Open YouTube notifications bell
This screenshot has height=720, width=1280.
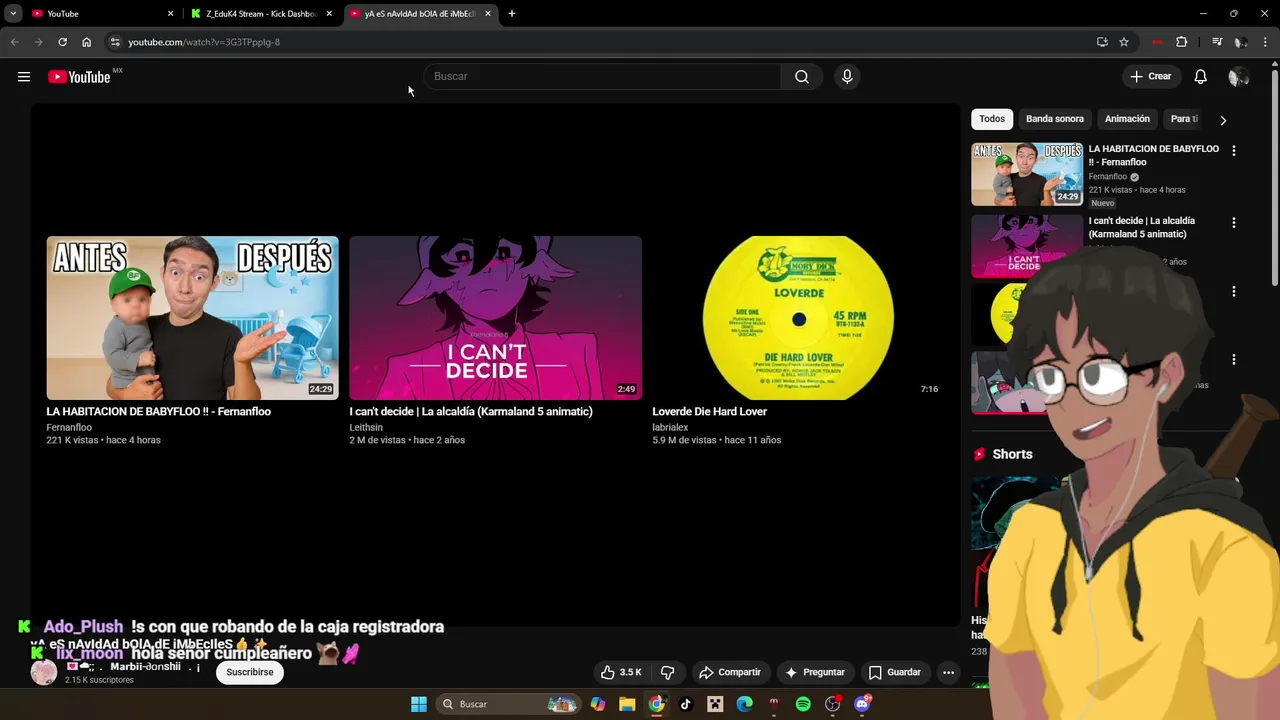pyautogui.click(x=1201, y=77)
